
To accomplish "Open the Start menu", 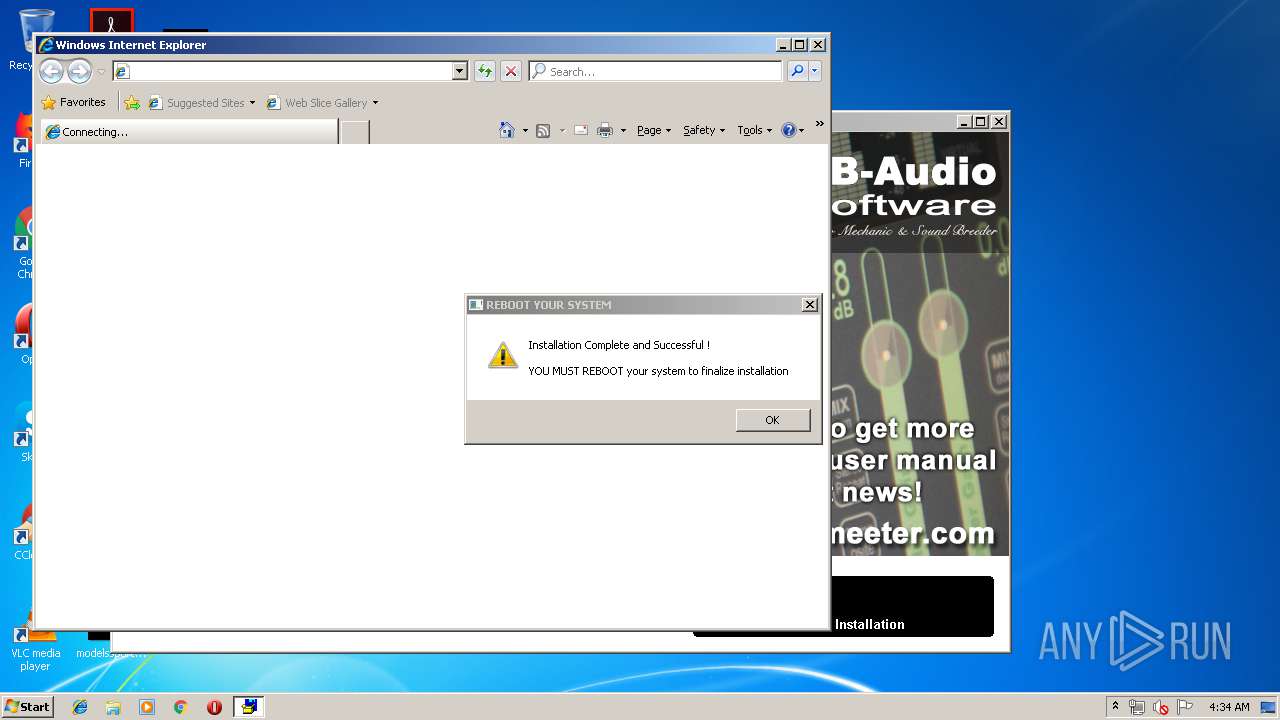I will click(27, 706).
